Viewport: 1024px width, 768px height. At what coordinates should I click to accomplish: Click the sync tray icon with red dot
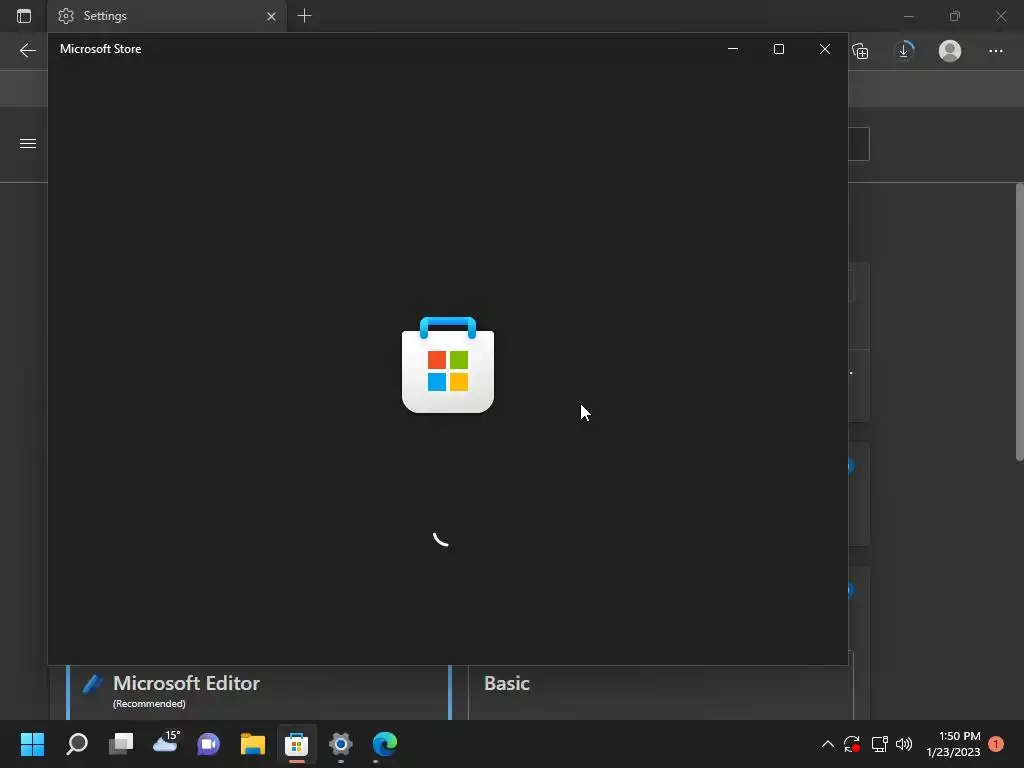(x=852, y=744)
